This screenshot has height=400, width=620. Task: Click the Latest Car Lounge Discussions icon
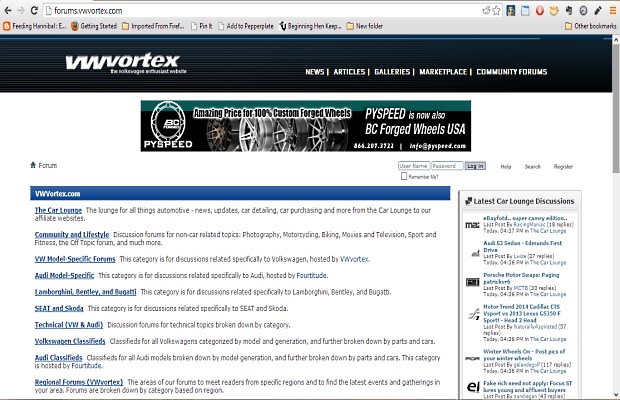(x=469, y=201)
